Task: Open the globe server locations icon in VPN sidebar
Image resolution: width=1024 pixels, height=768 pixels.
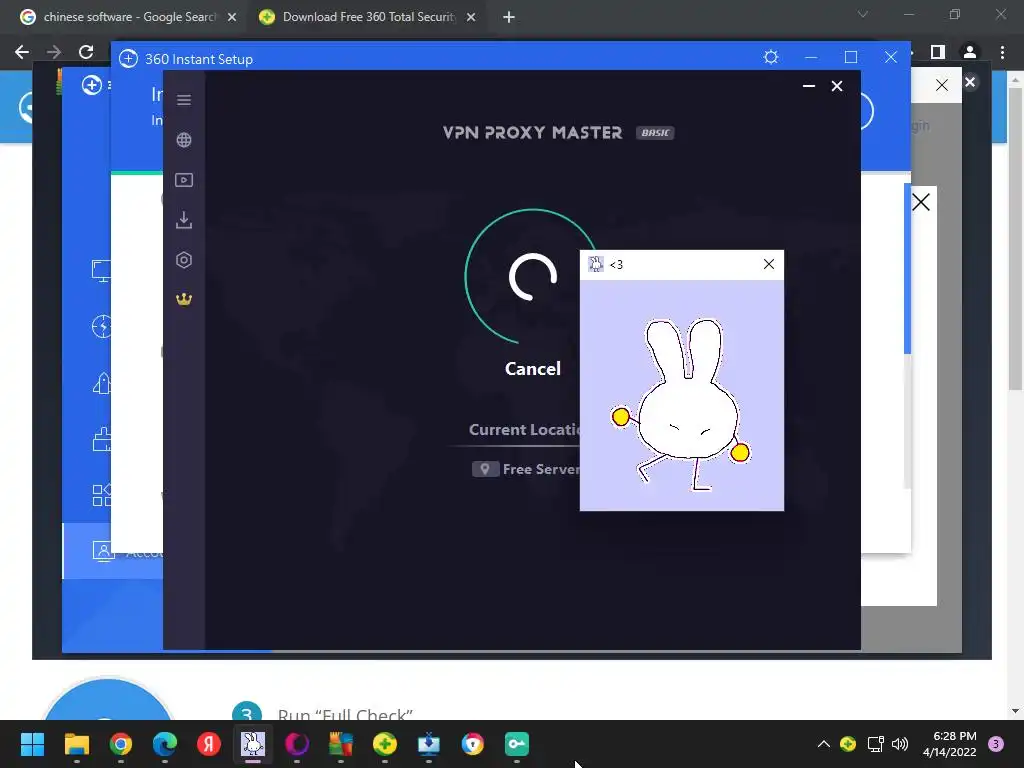Action: coord(184,140)
